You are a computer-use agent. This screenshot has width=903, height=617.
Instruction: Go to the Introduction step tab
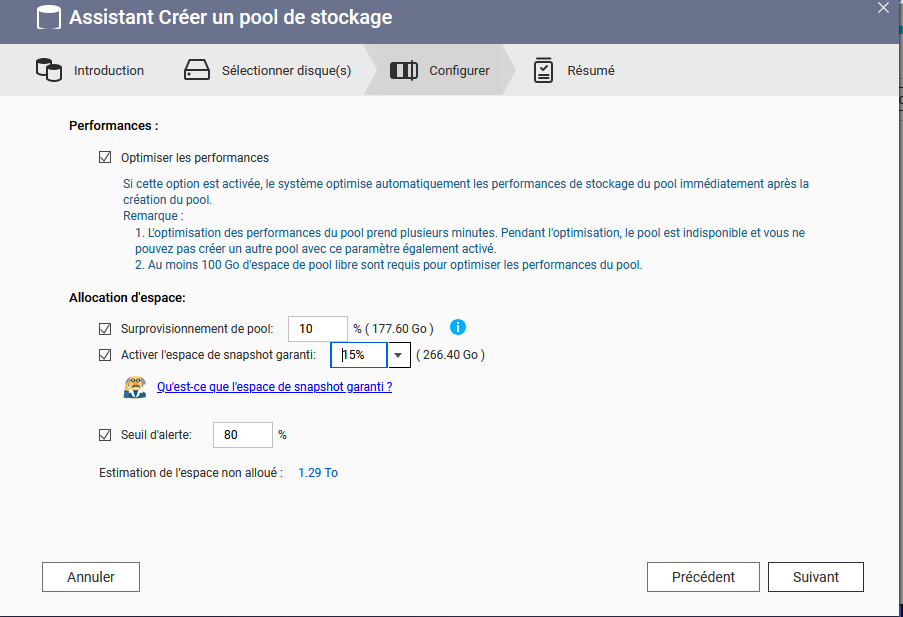click(108, 71)
